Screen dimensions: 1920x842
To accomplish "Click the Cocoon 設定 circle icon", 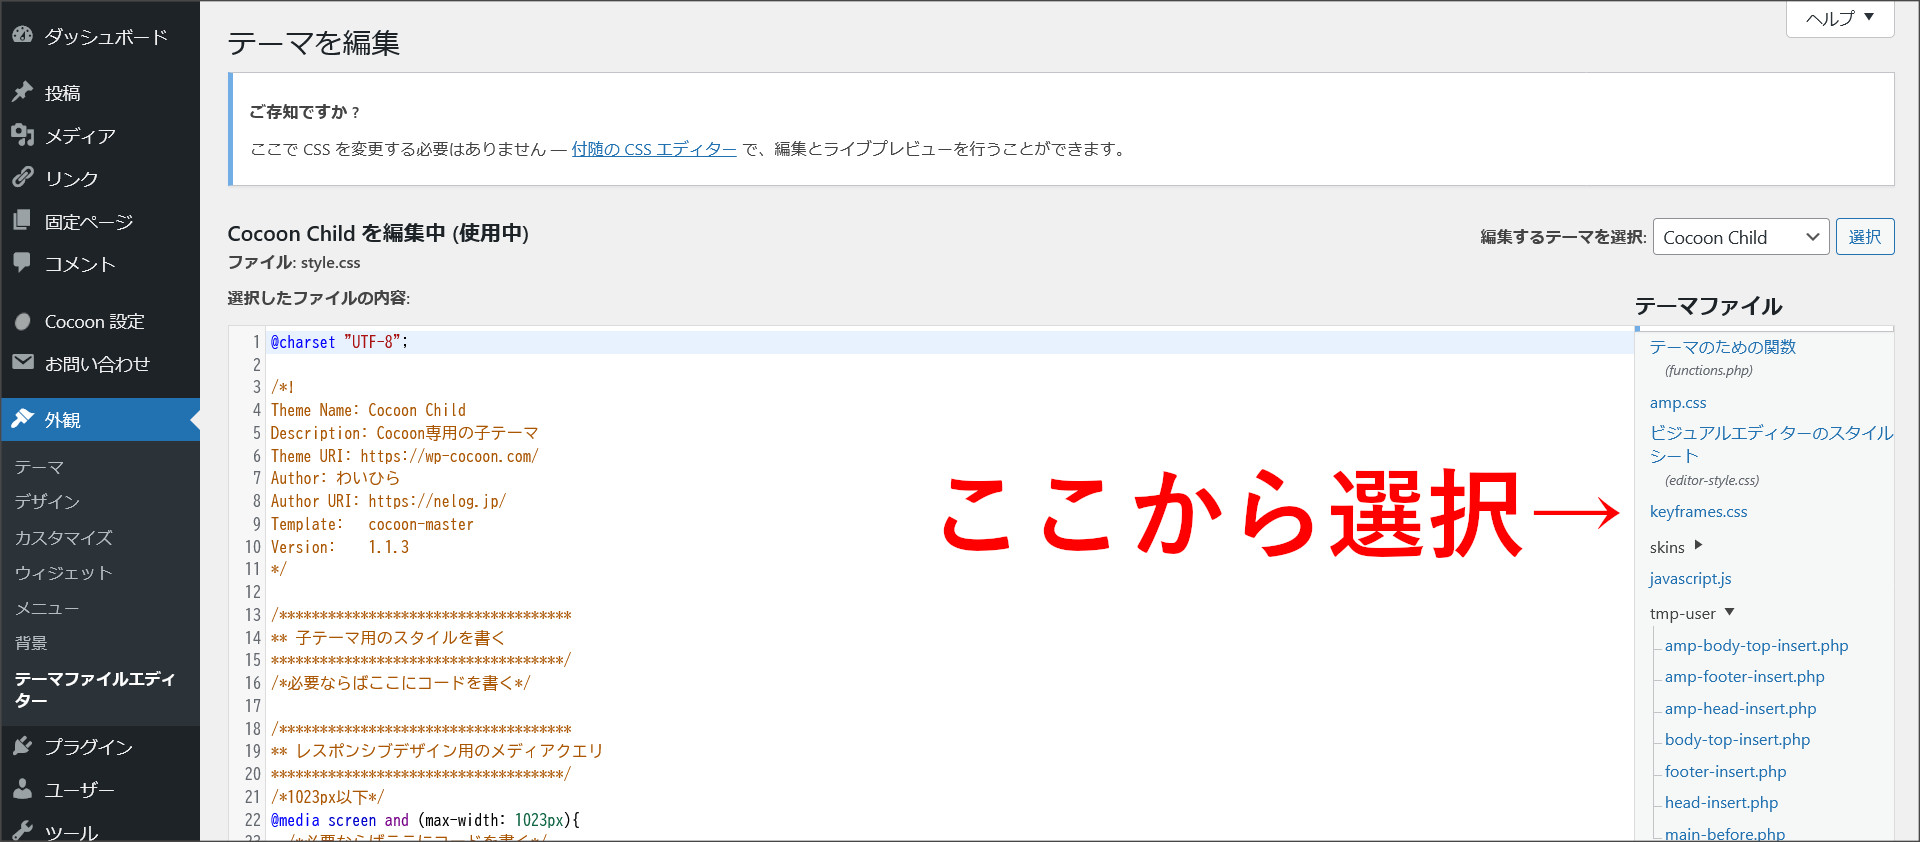I will [x=22, y=321].
